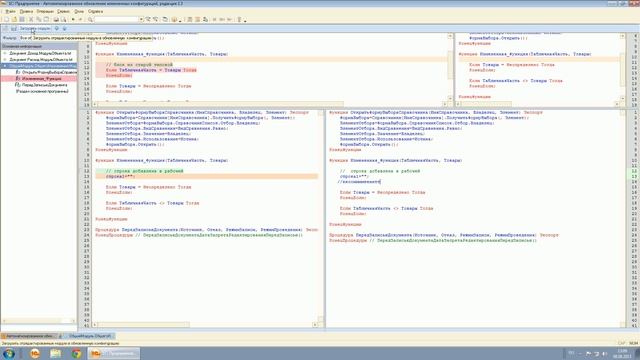The height and width of the screenshot is (360, 640).
Task: Click the save icon beside Загрузить модули
Action: click(x=13, y=29)
